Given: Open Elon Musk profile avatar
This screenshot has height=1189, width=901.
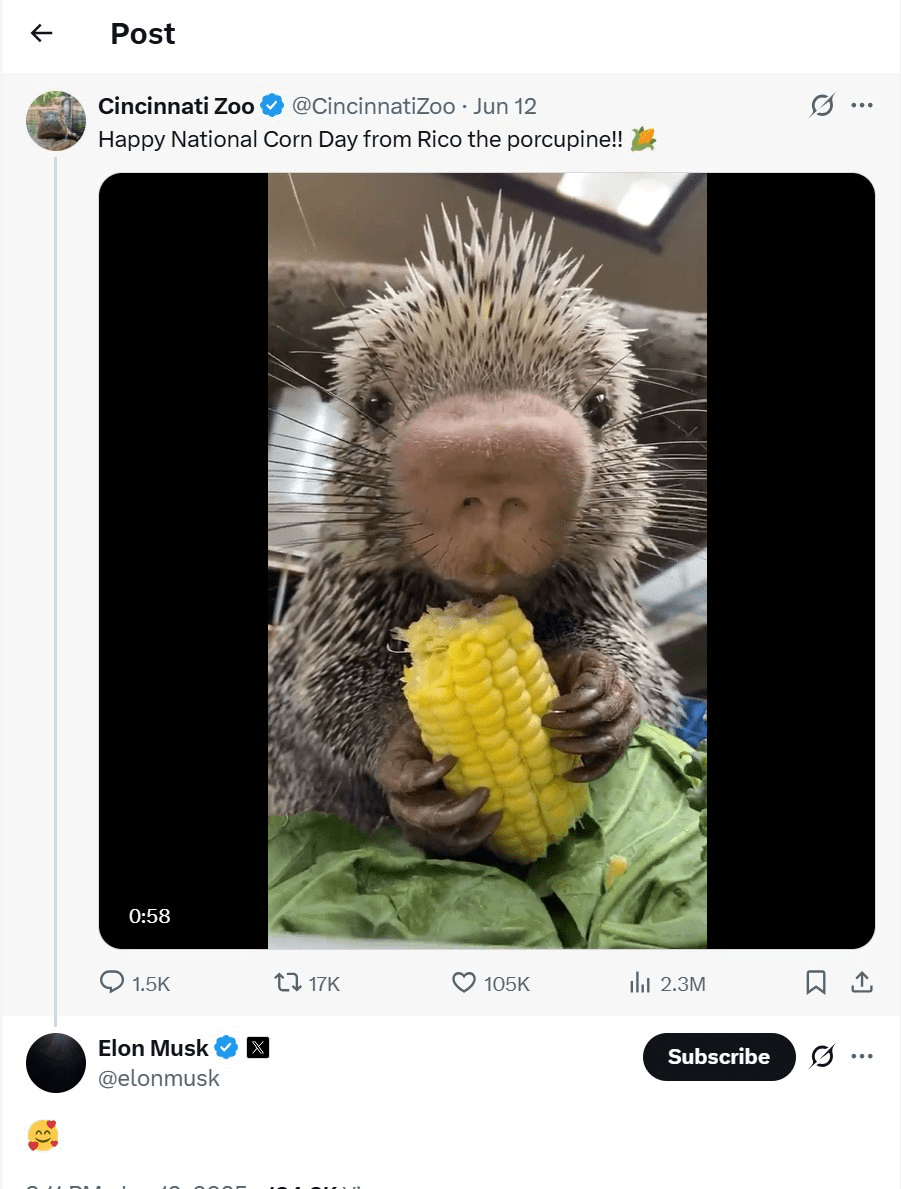Looking at the screenshot, I should click(55, 1062).
